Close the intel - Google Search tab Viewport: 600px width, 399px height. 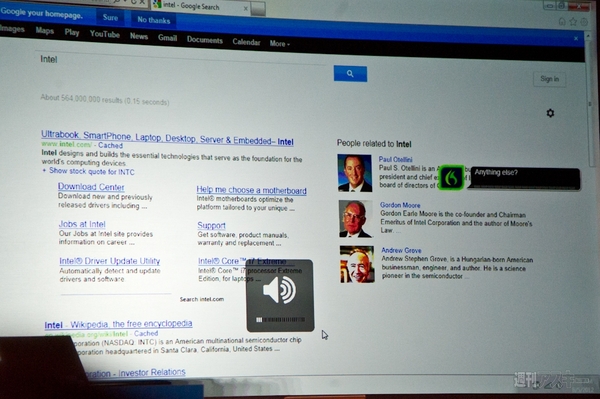[245, 8]
